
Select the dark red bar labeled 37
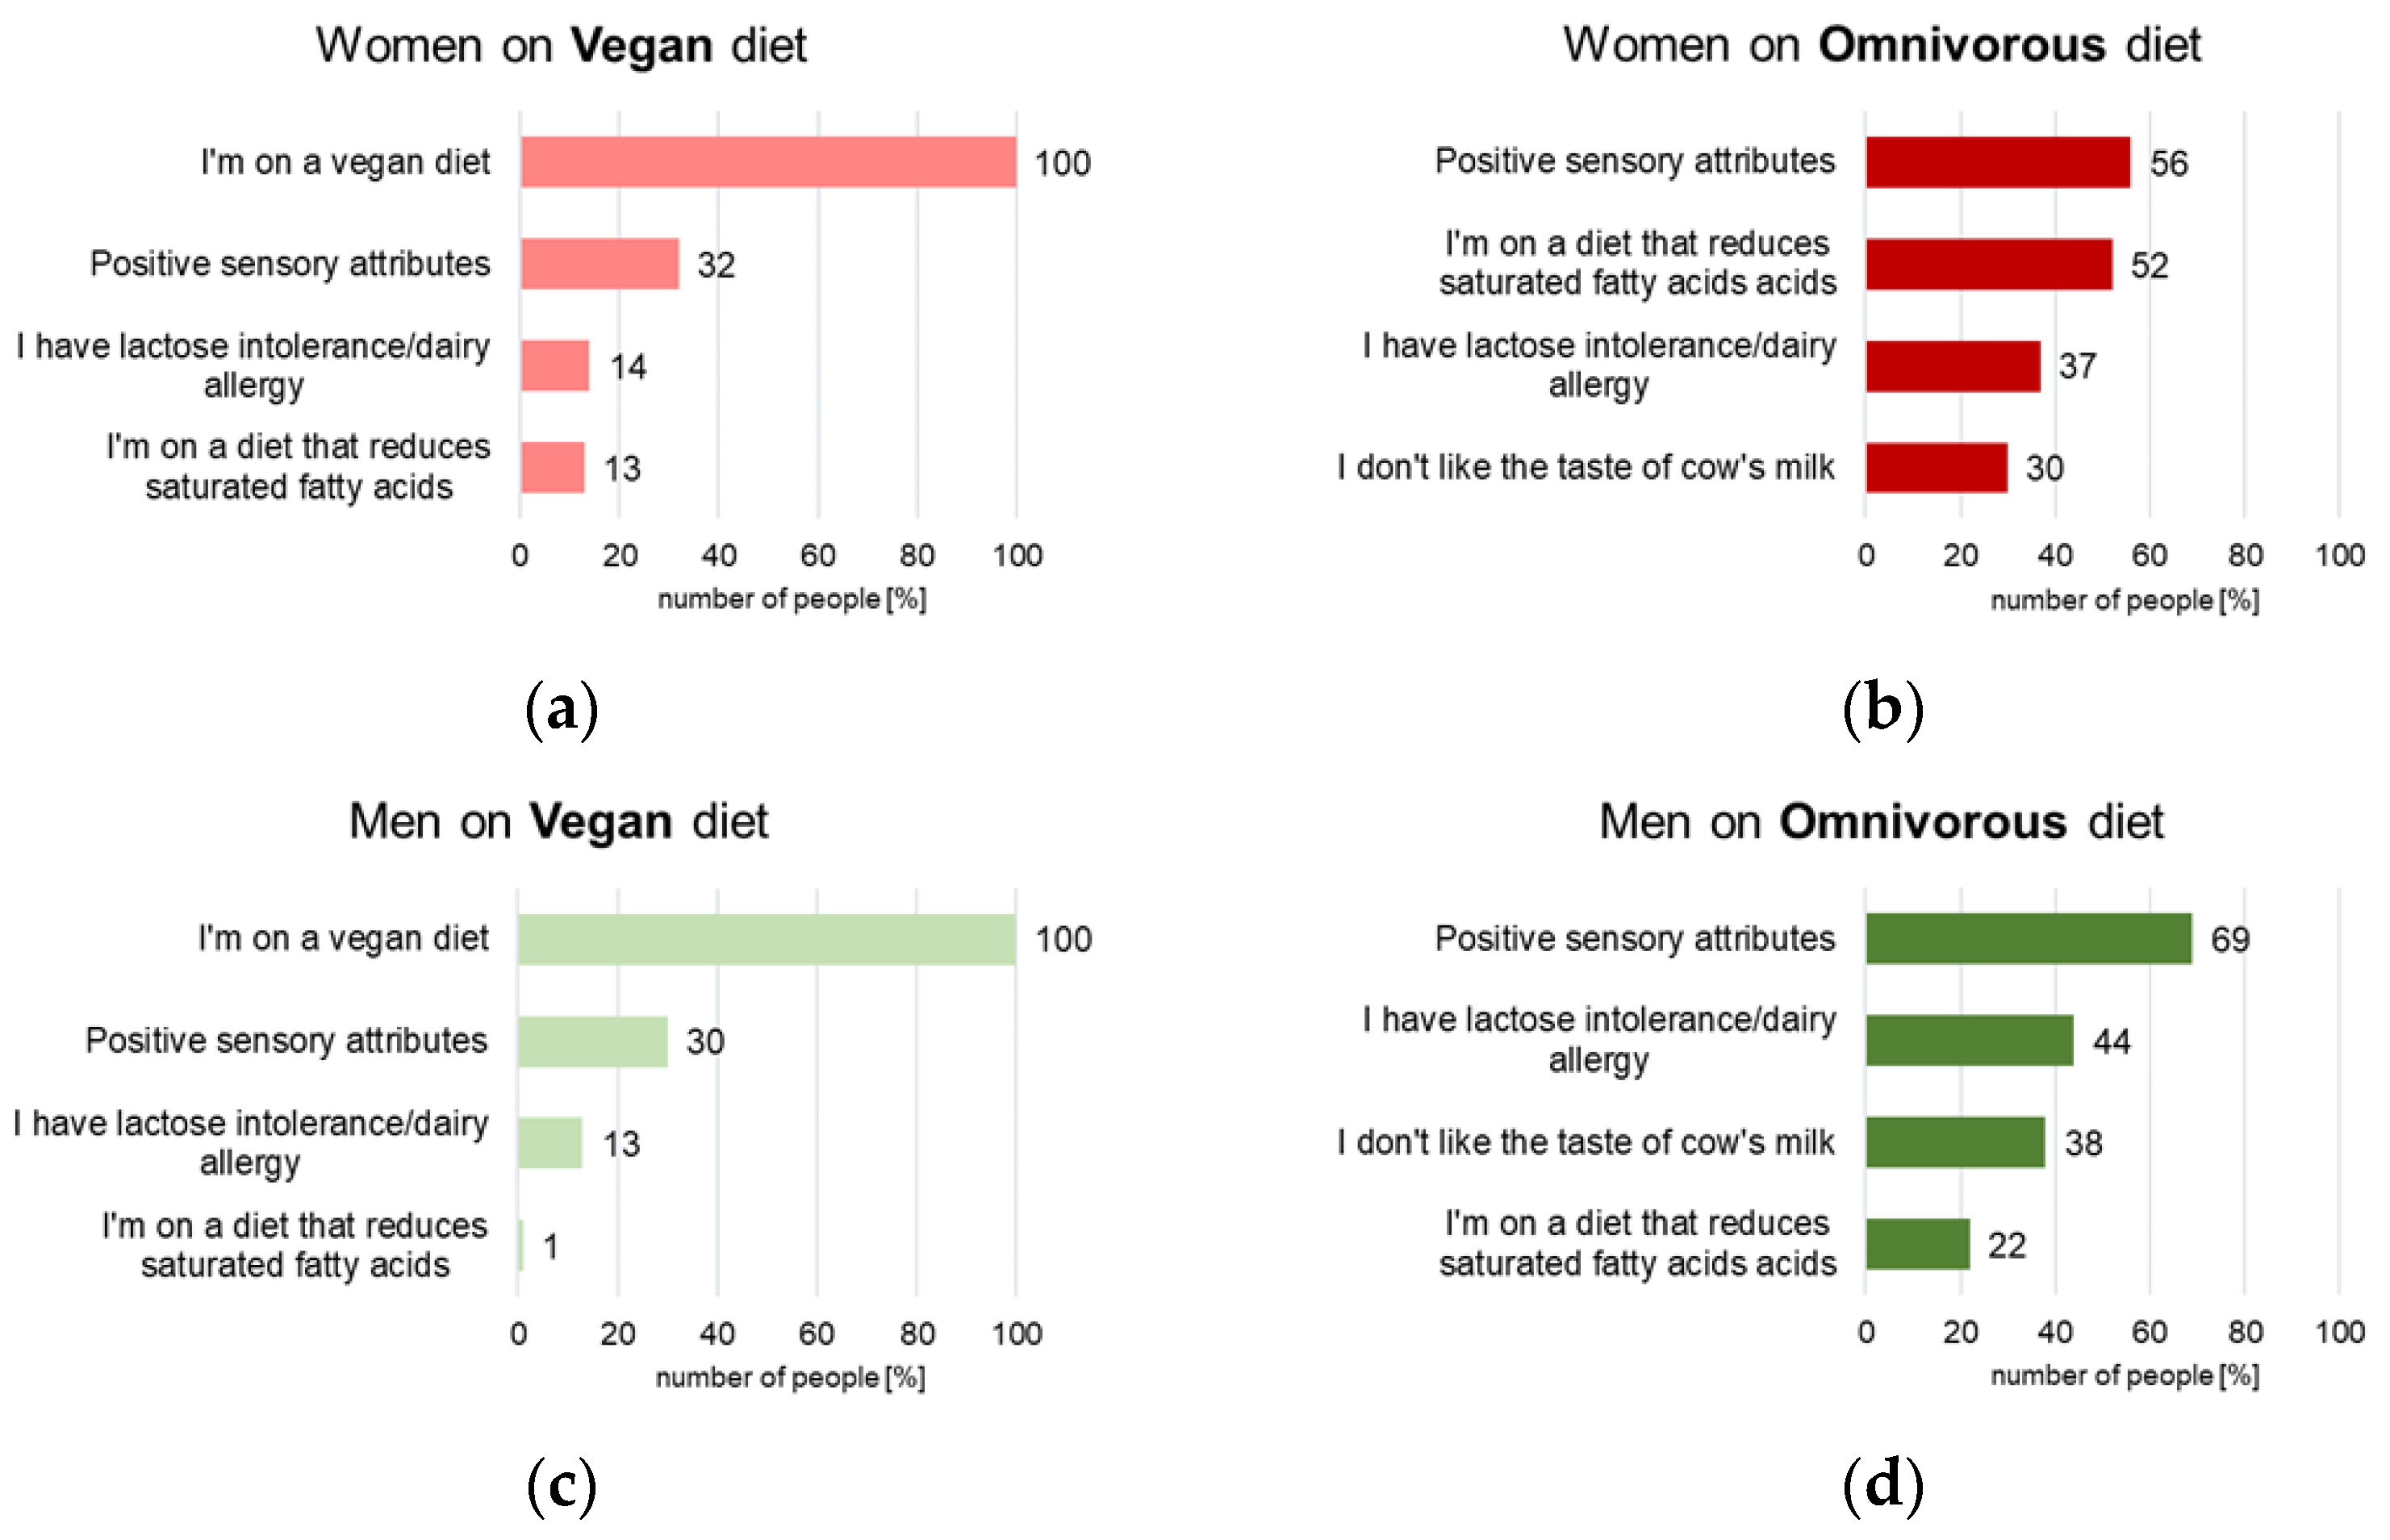[1952, 366]
